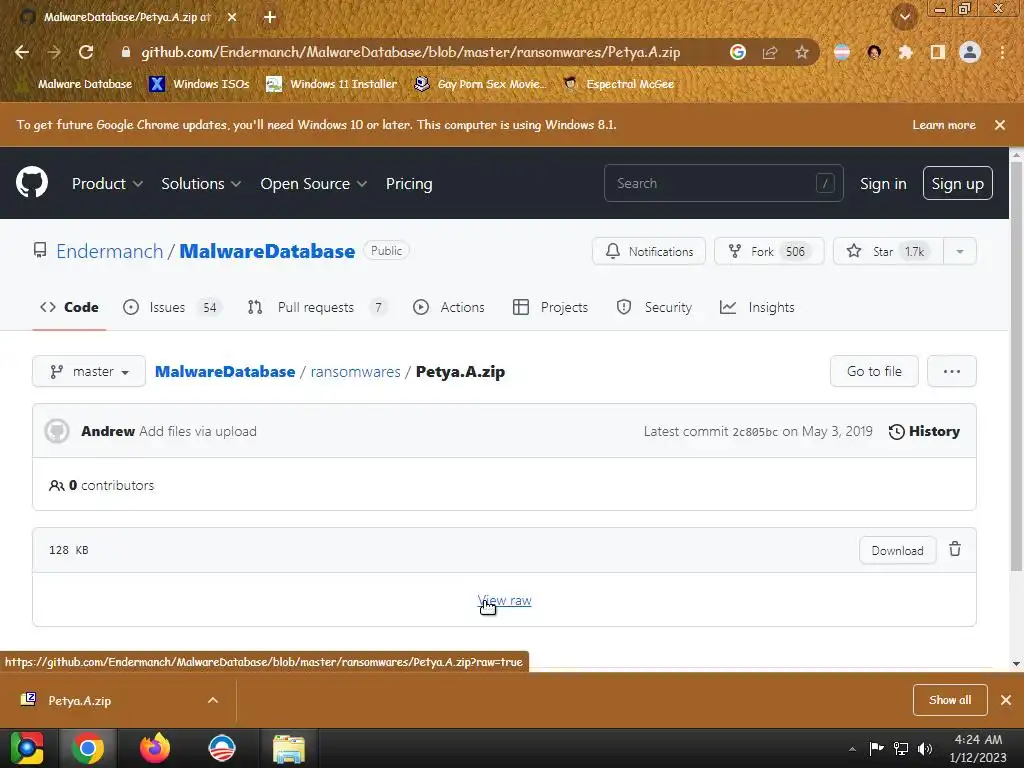
Task: Switch to the Pull requests tab
Action: (317, 308)
